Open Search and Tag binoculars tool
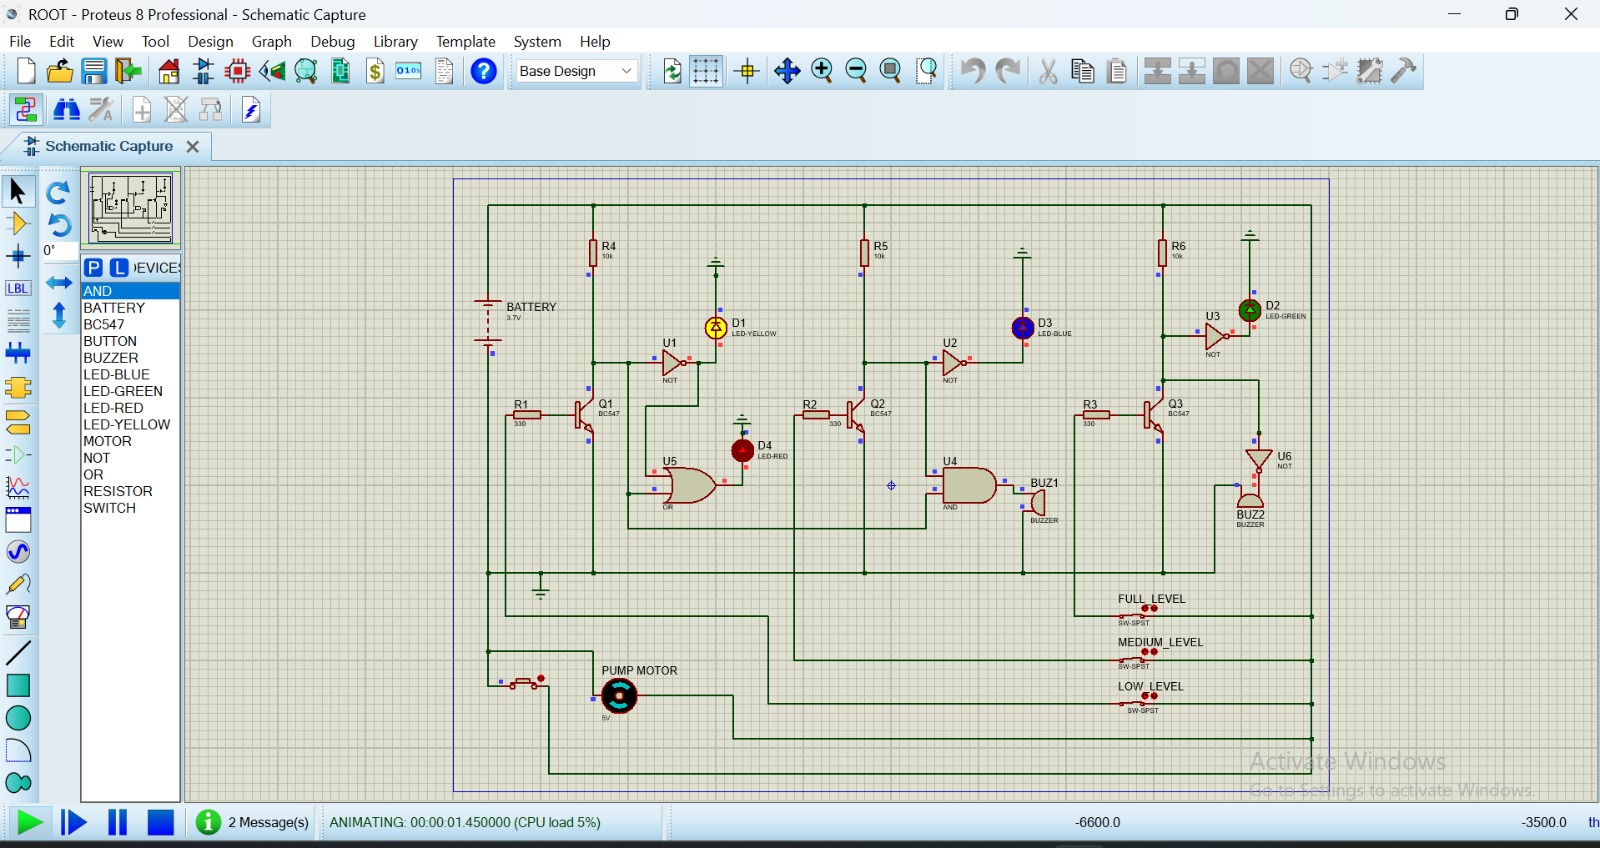The image size is (1600, 848). 66,109
